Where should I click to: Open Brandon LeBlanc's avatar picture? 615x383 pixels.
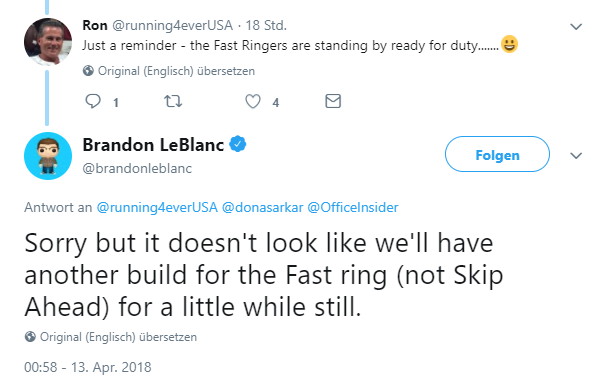(x=48, y=156)
